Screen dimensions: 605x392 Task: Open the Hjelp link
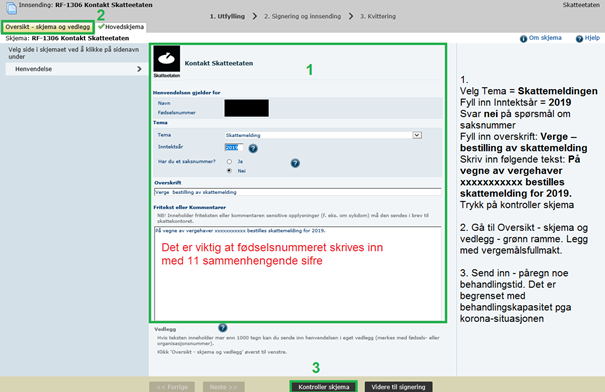pyautogui.click(x=592, y=38)
